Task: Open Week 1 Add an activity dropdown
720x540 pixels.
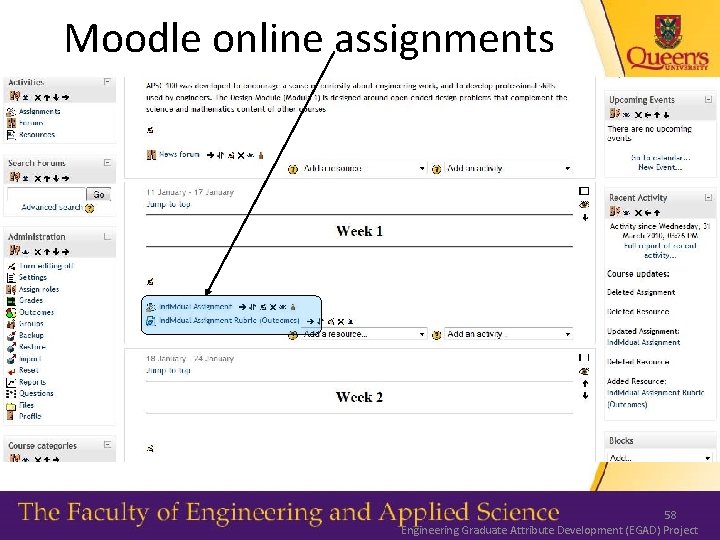Action: (x=509, y=334)
